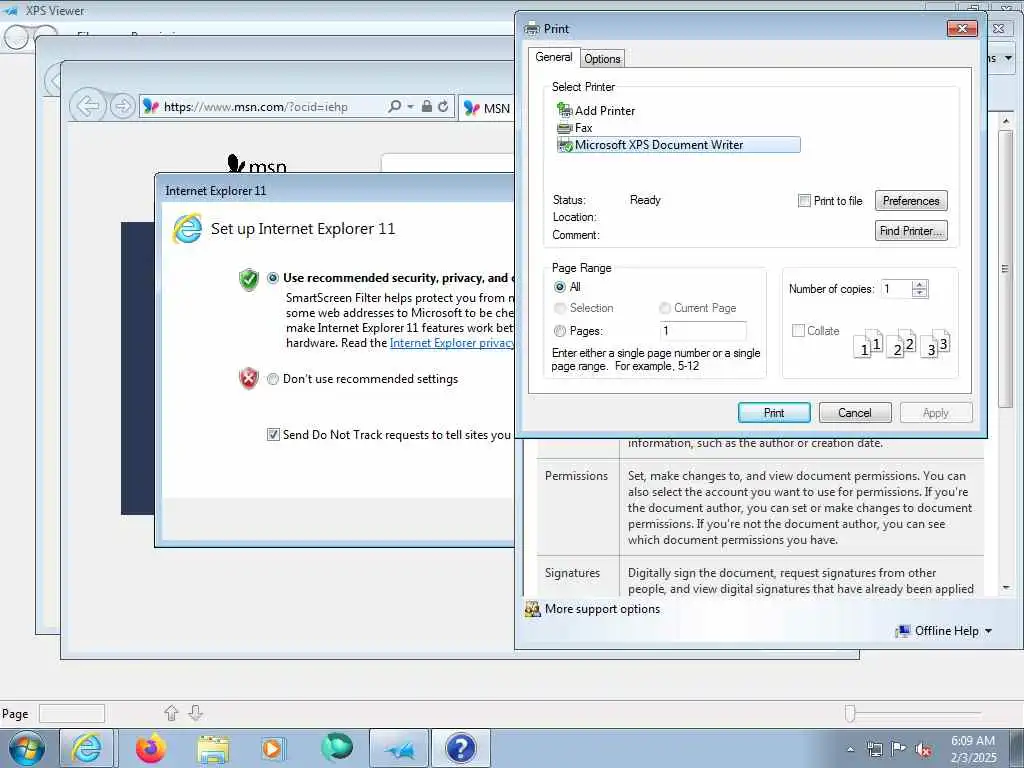Click the Action Center flag tray icon
This screenshot has width=1024, height=768.
coord(899,749)
